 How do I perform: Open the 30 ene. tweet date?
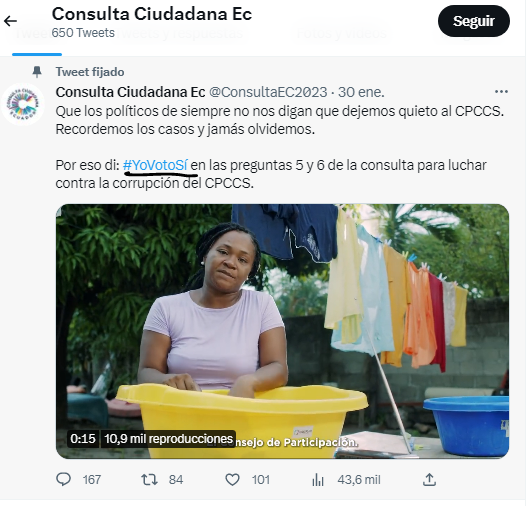[361, 92]
